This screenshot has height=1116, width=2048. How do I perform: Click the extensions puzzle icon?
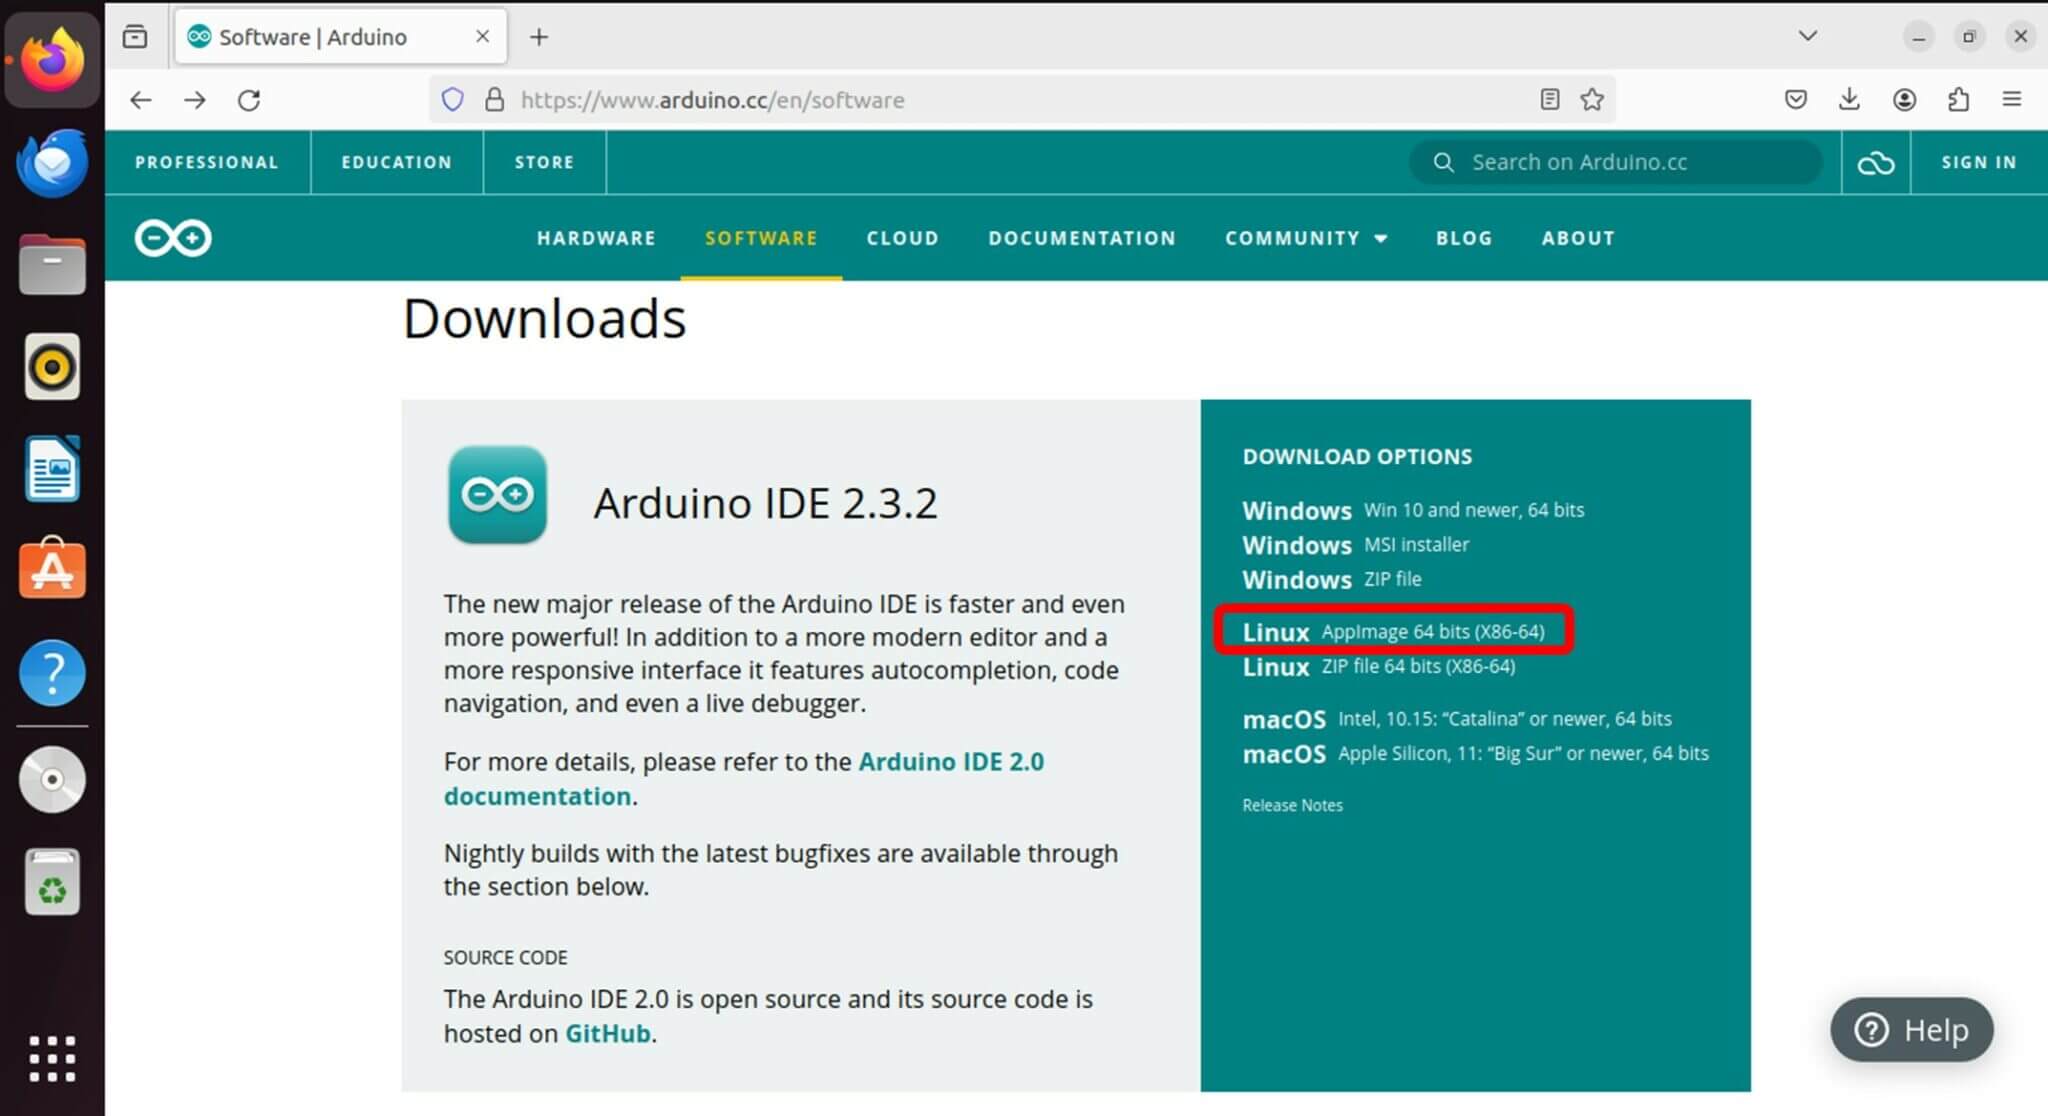click(x=1958, y=99)
